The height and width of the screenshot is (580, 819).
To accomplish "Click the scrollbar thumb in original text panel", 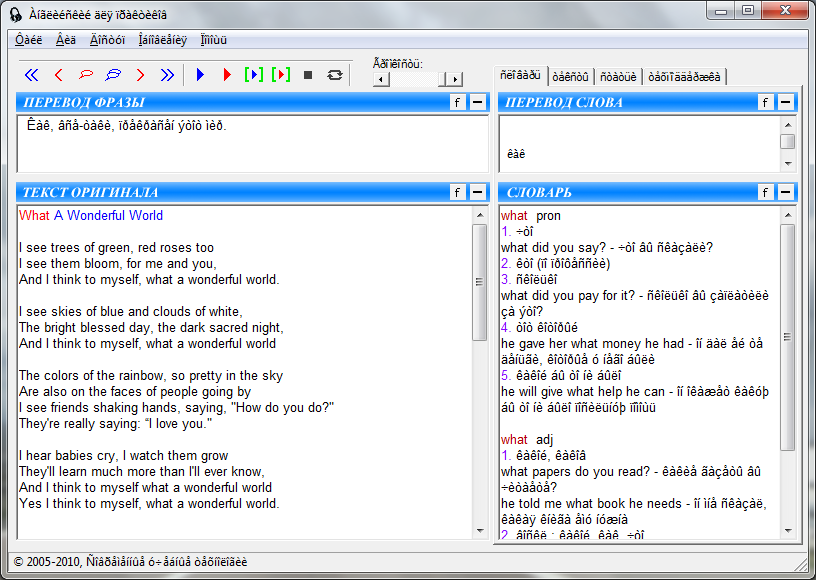I will [x=480, y=283].
